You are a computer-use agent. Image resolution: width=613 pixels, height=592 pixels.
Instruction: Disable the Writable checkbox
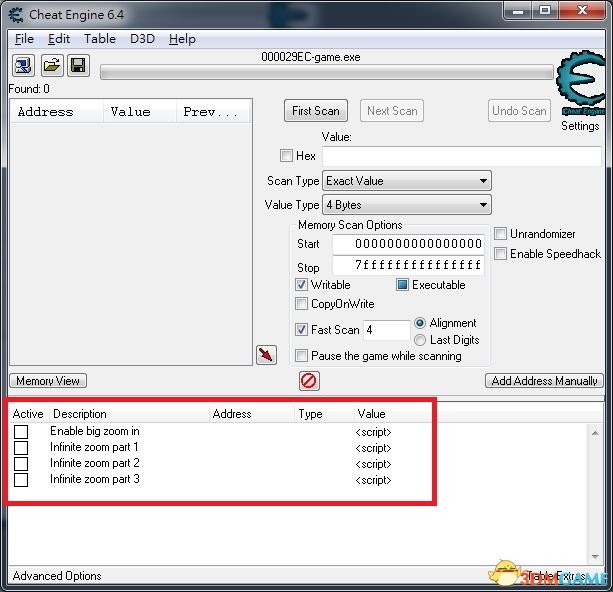click(301, 284)
